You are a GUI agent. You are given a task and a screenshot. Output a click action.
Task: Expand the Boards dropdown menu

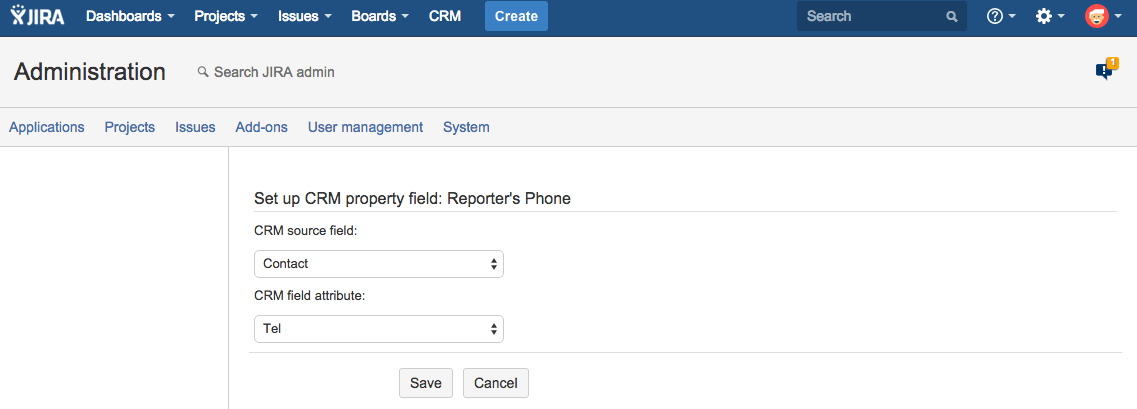[379, 16]
